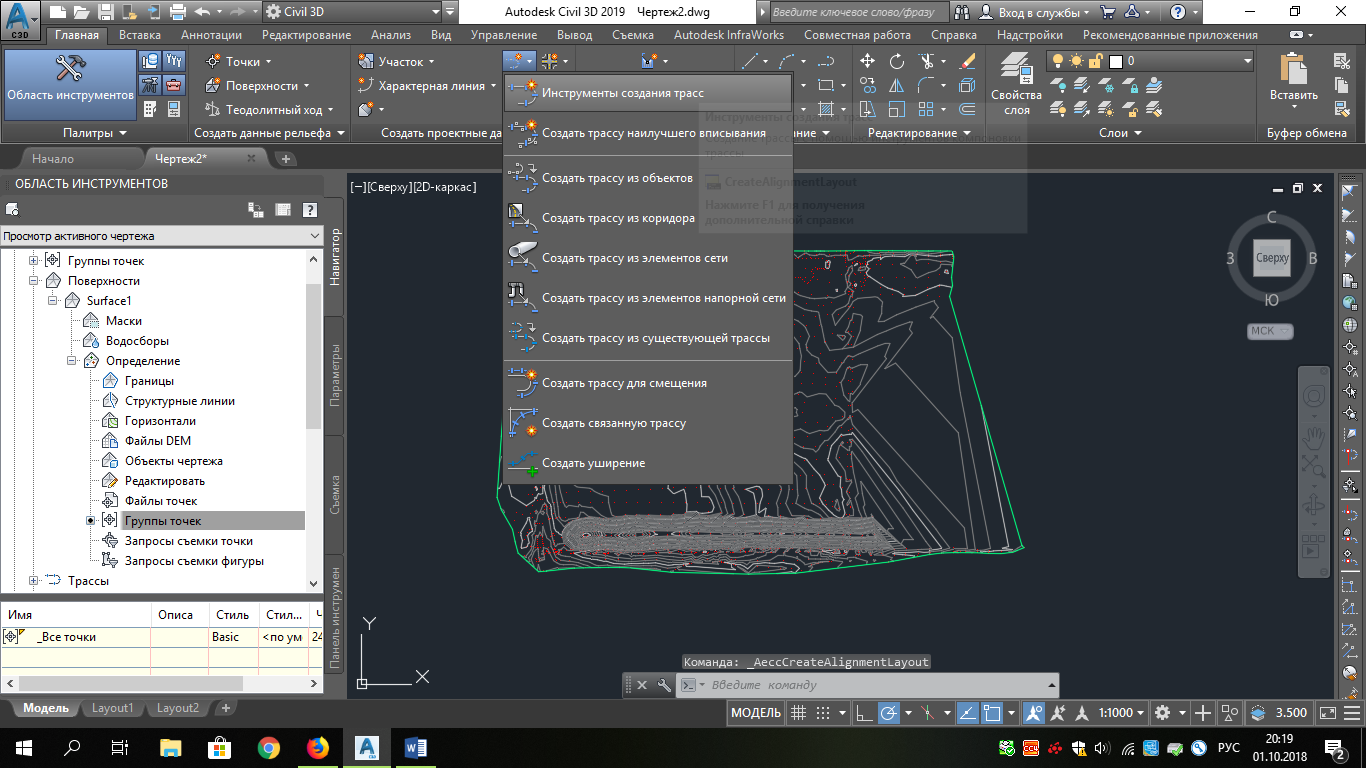This screenshot has width=1366, height=768.
Task: Click the МОДЕЛЬ status bar button
Action: [756, 713]
